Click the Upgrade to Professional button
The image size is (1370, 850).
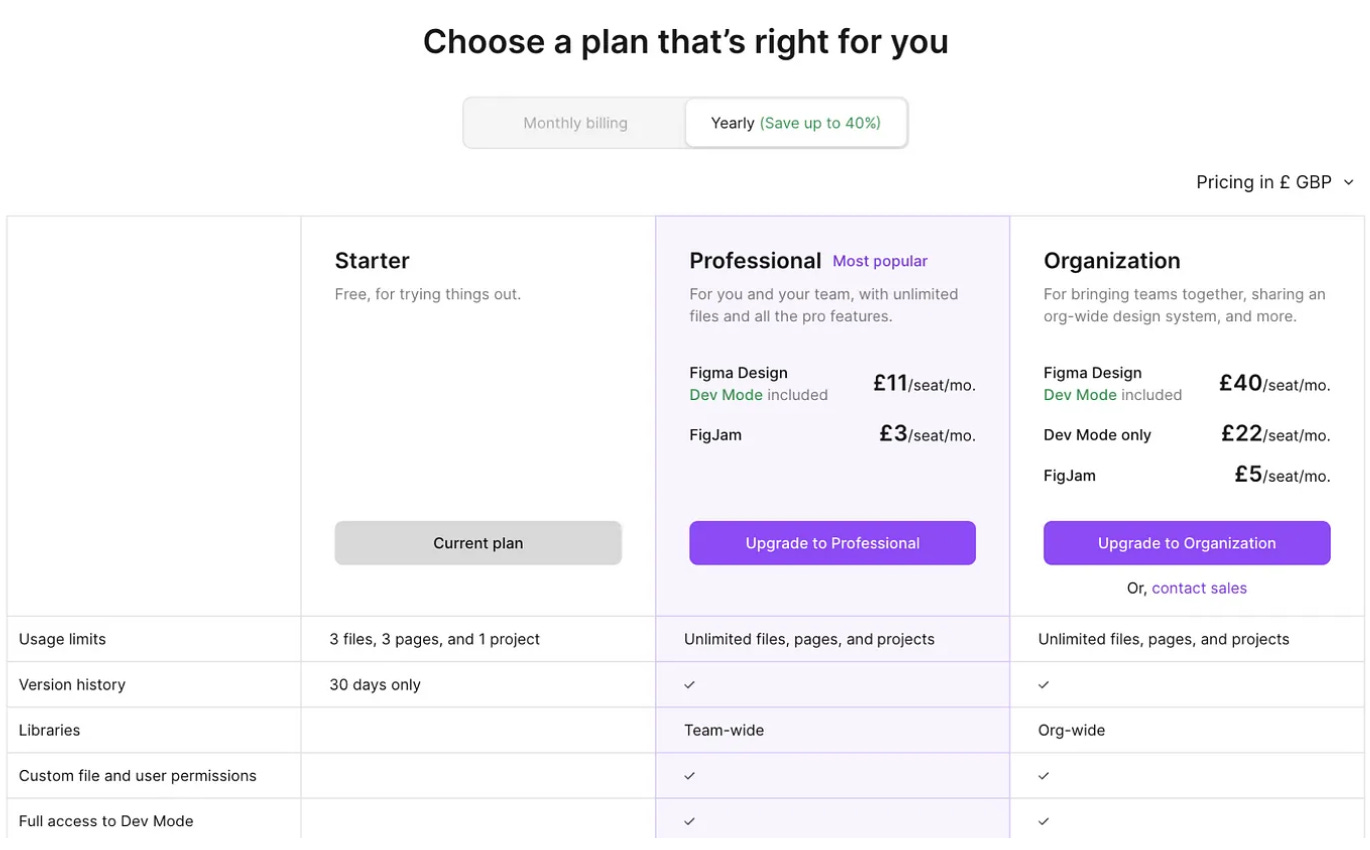click(832, 543)
